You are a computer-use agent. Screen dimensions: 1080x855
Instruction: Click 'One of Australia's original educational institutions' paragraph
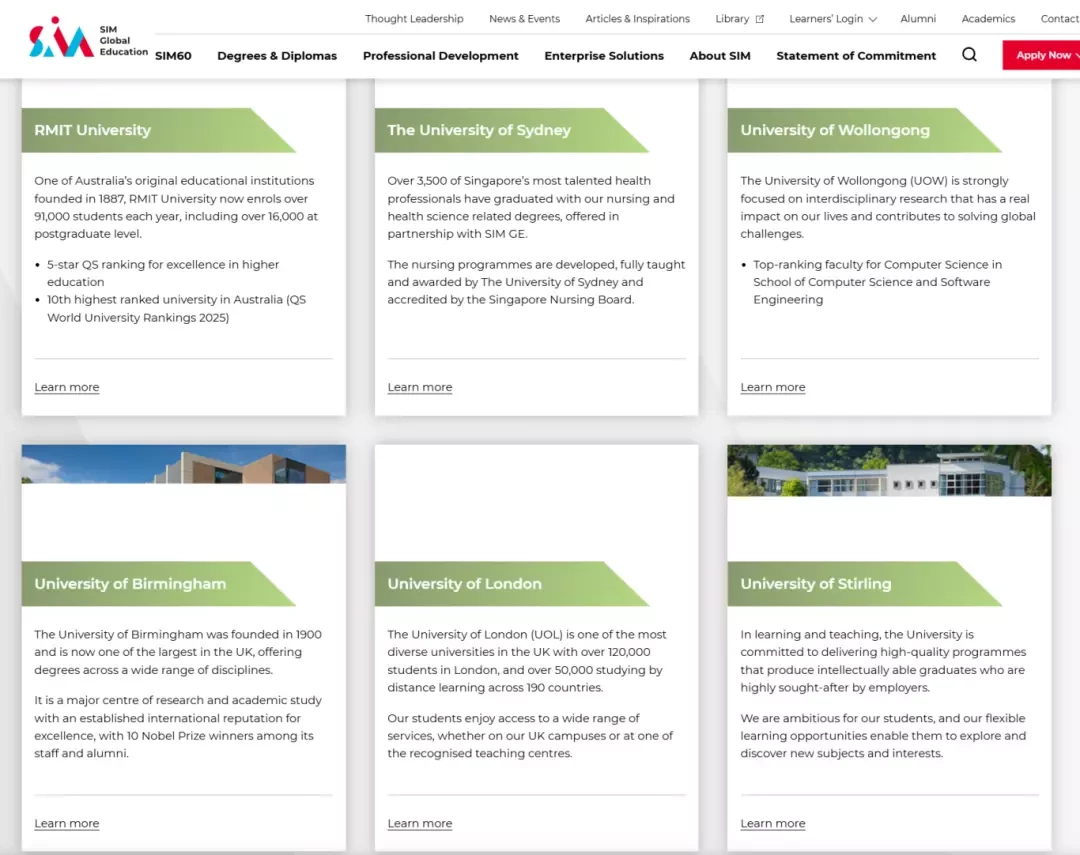176,207
